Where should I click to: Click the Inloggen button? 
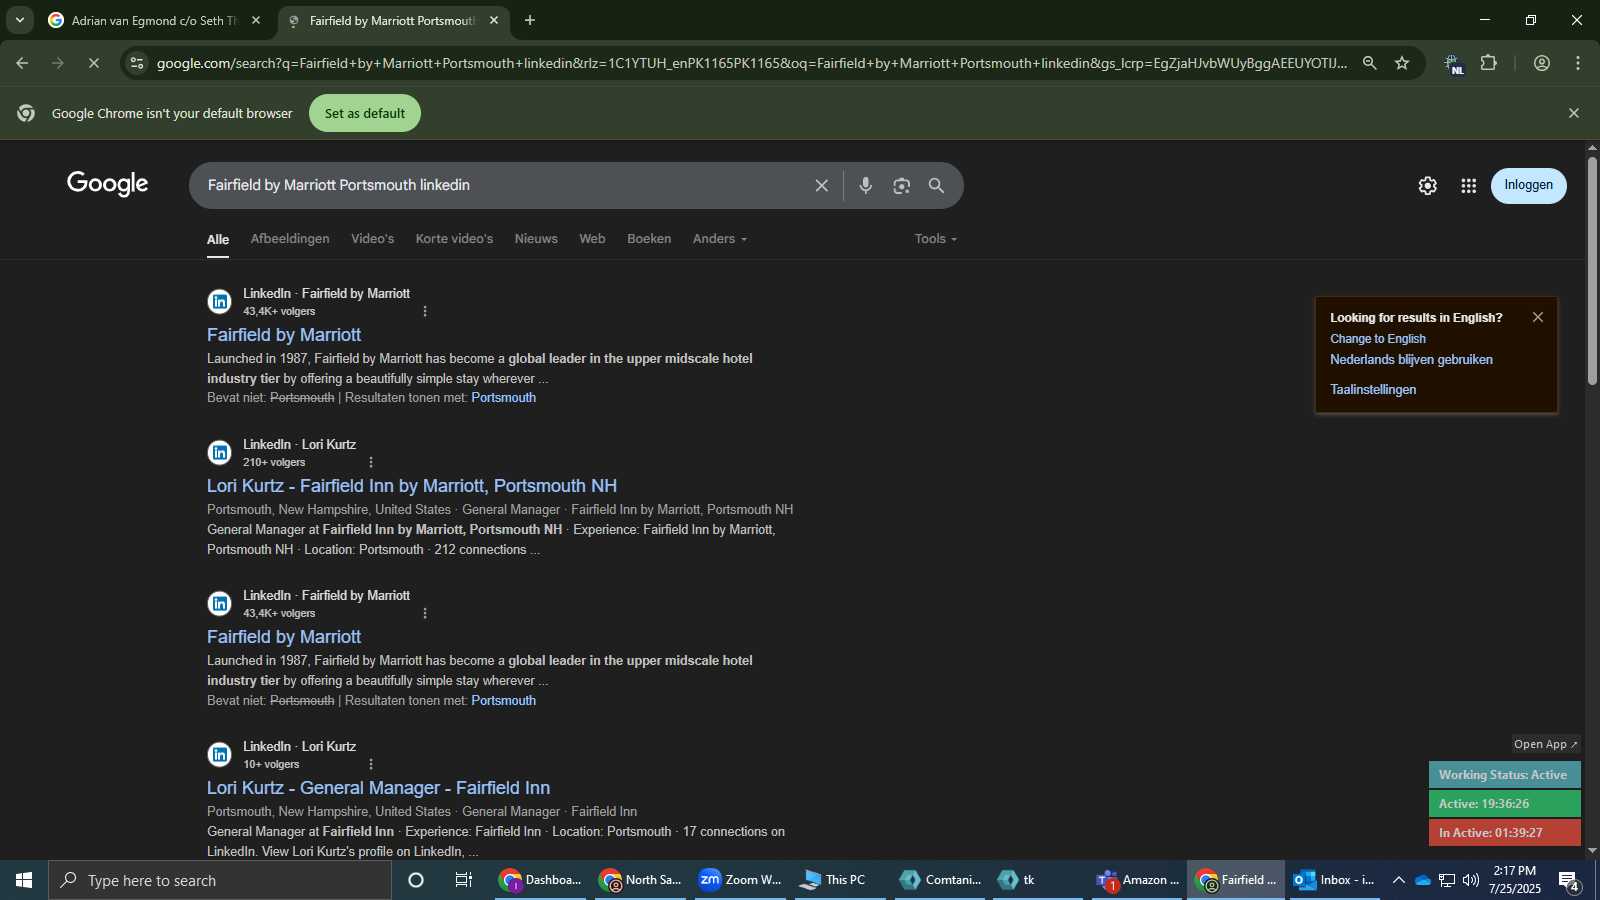(1528, 186)
